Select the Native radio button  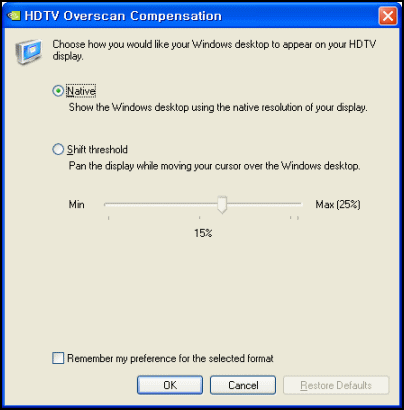coord(58,91)
